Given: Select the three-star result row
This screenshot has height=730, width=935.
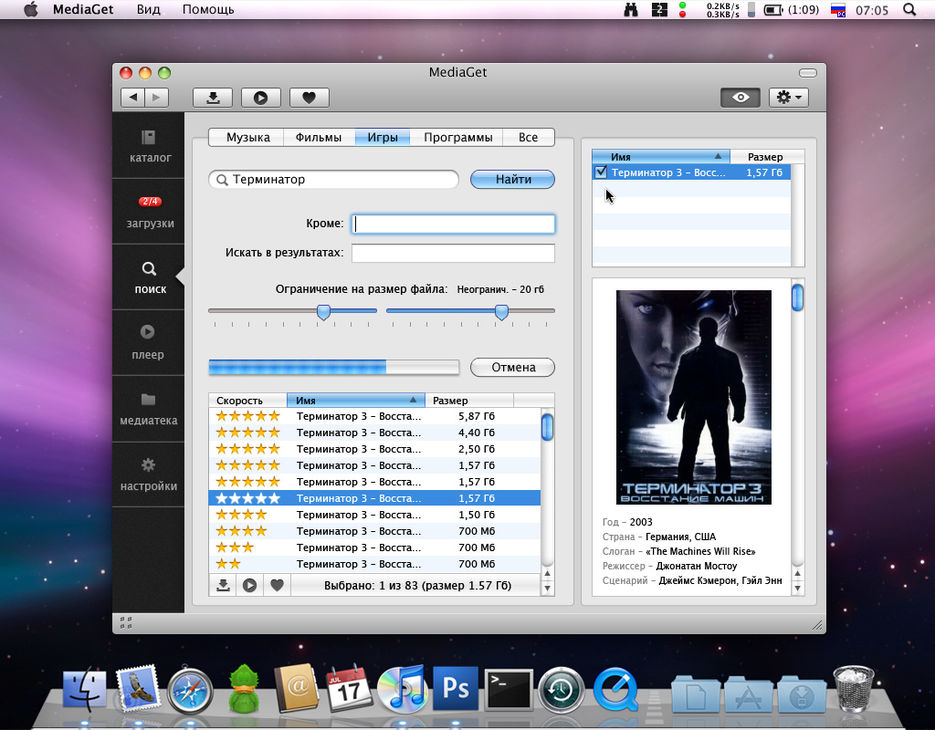Looking at the screenshot, I should click(374, 548).
